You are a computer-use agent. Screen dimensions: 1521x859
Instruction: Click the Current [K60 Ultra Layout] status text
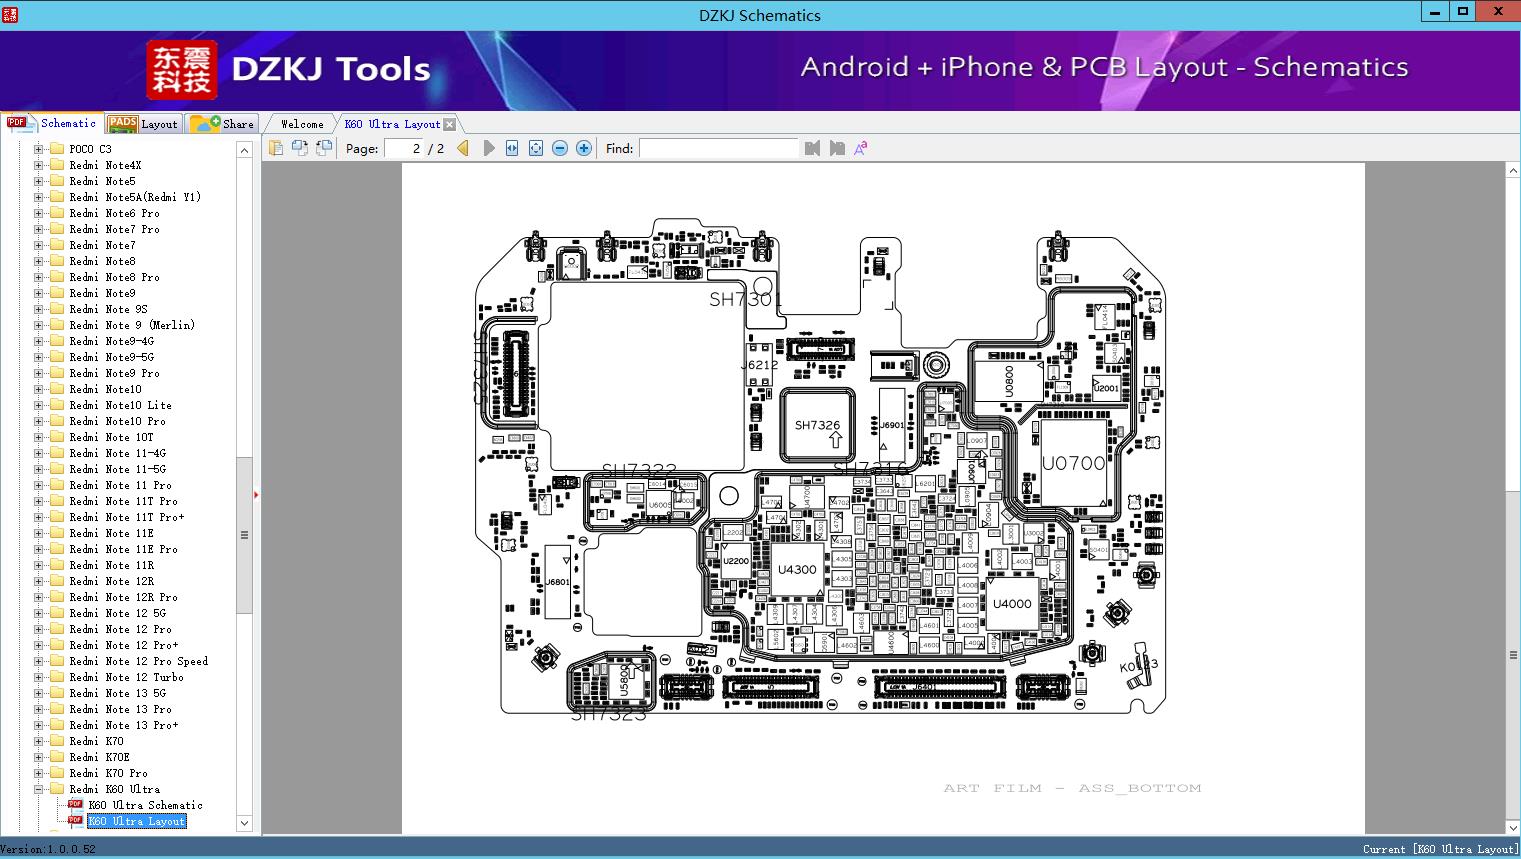[x=1440, y=849]
